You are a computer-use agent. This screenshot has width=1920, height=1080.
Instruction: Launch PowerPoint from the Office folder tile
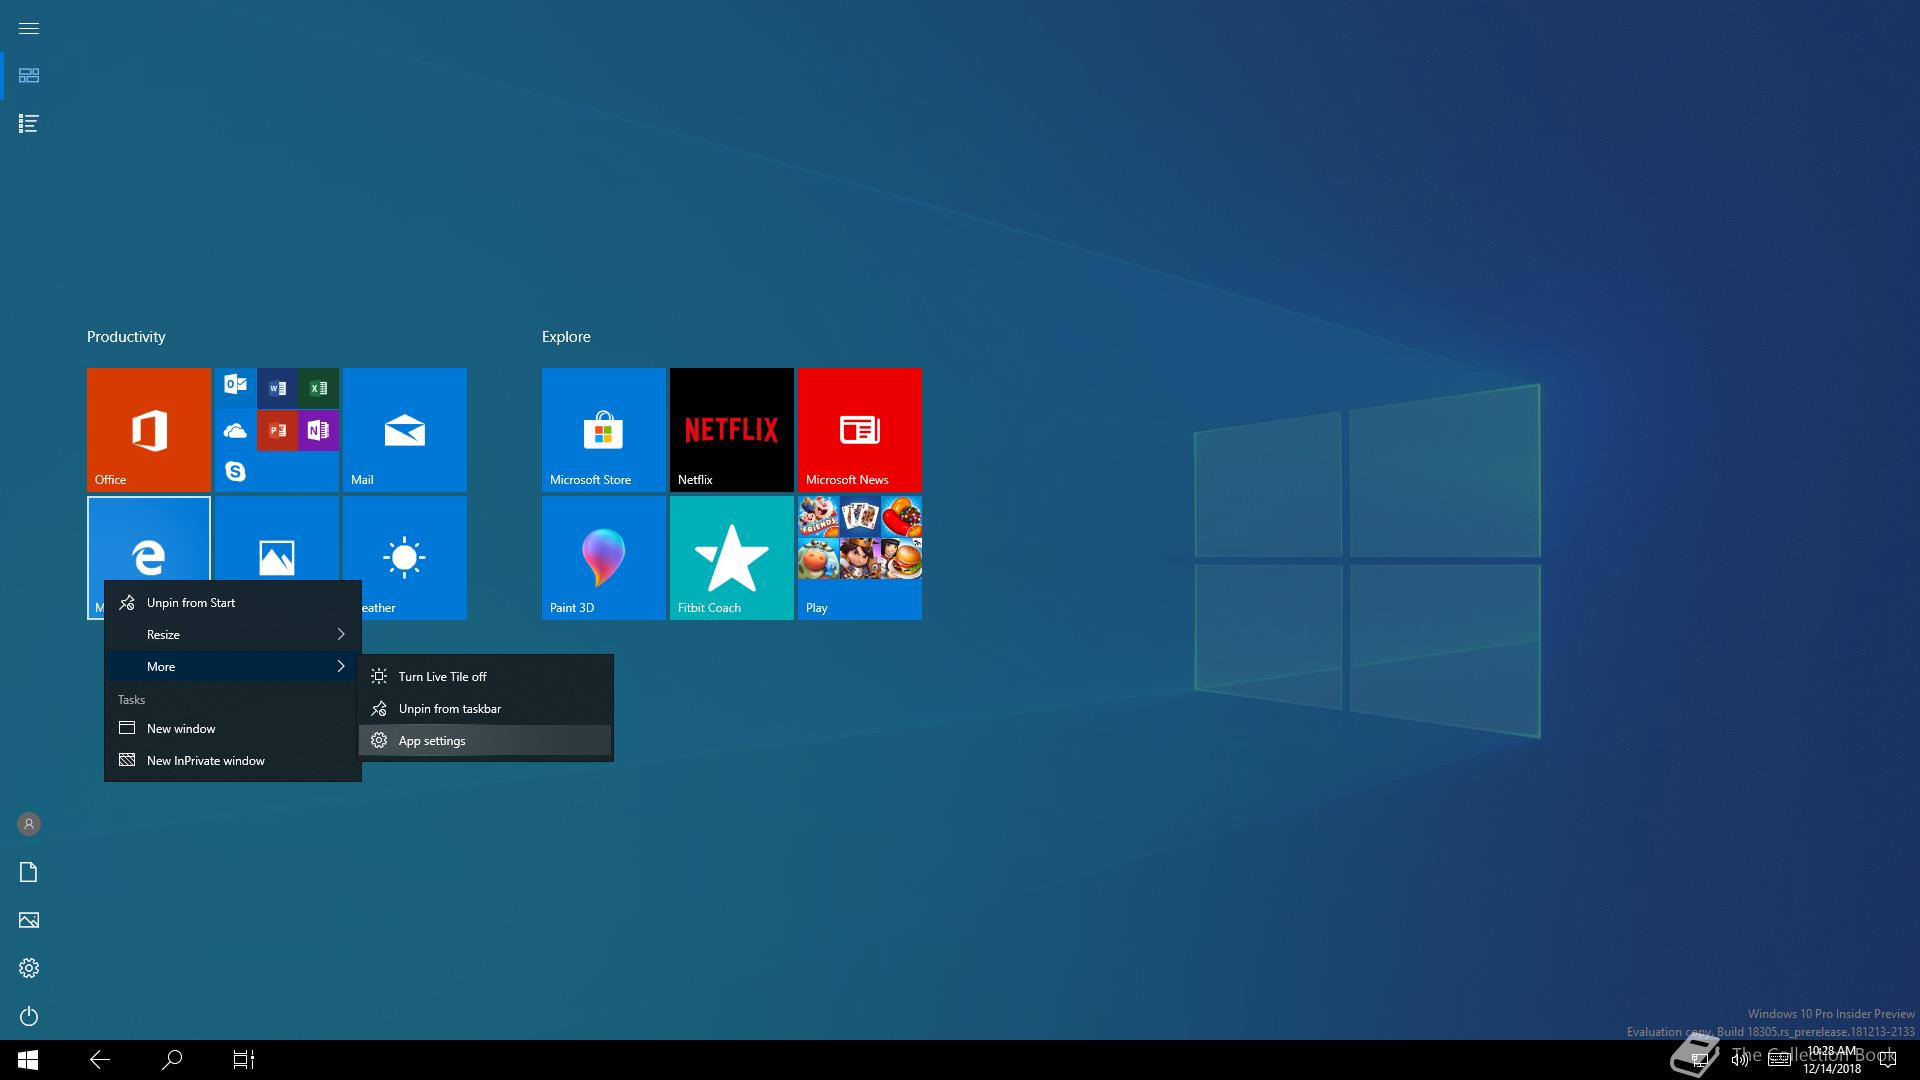coord(277,430)
